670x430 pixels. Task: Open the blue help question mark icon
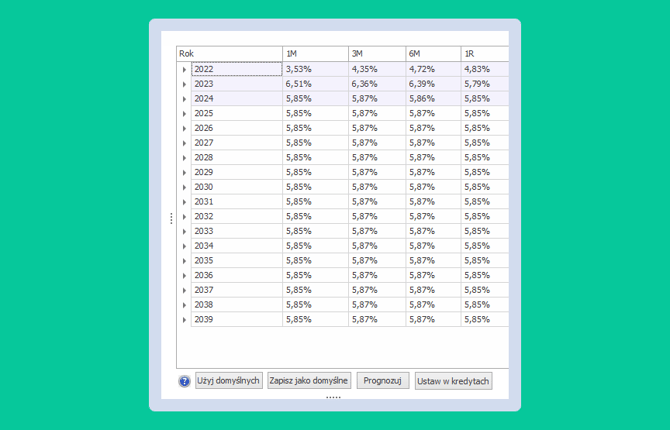(x=184, y=381)
